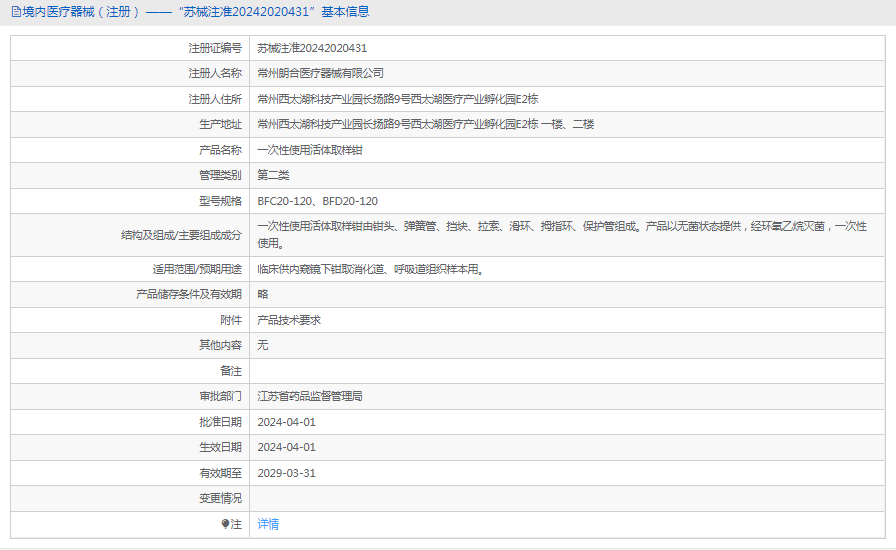Click the 注册人住所 address value
The image size is (896, 550).
coord(398,99)
